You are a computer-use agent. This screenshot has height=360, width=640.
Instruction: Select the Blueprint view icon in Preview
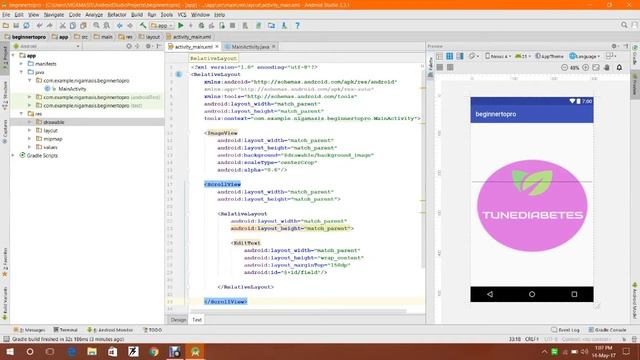[449, 56]
